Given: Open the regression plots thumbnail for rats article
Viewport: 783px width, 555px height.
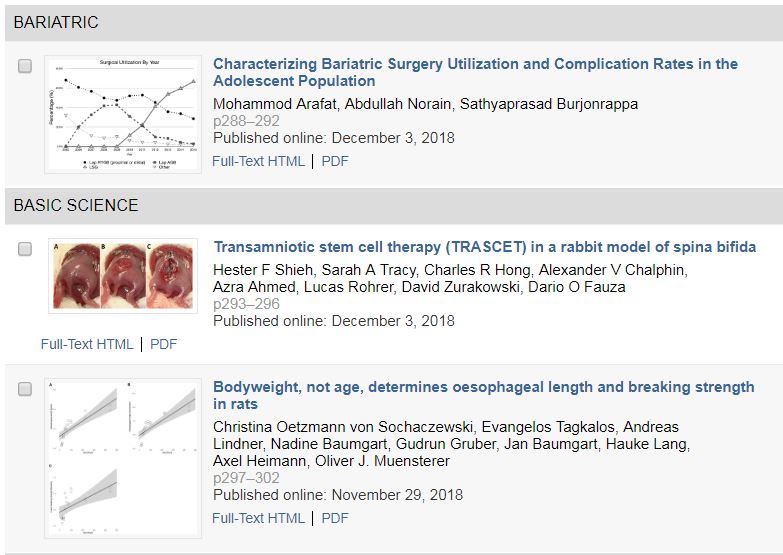Looking at the screenshot, I should point(123,458).
